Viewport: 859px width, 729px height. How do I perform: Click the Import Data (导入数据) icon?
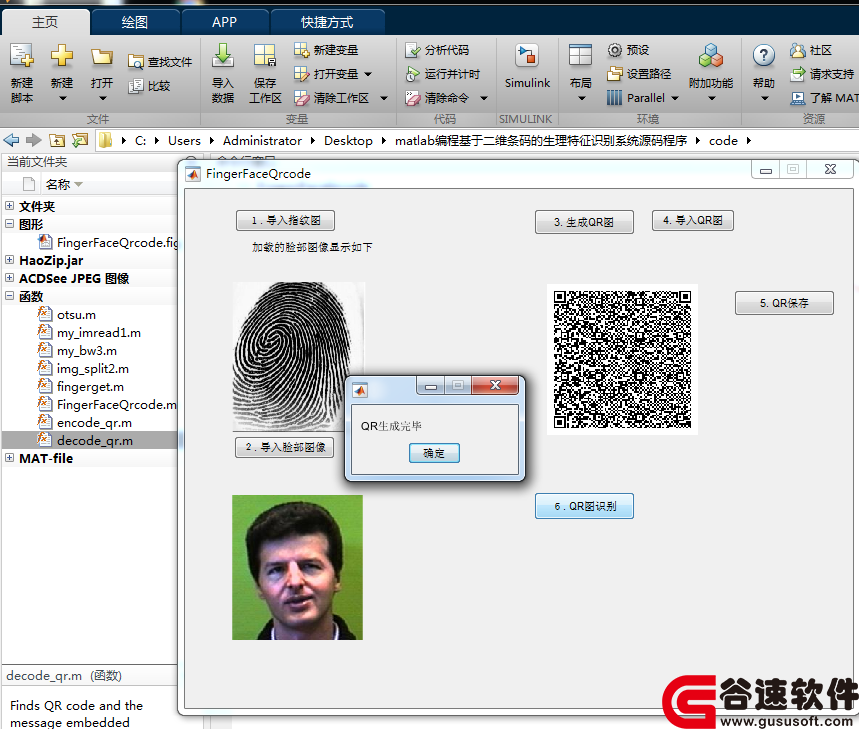[223, 56]
